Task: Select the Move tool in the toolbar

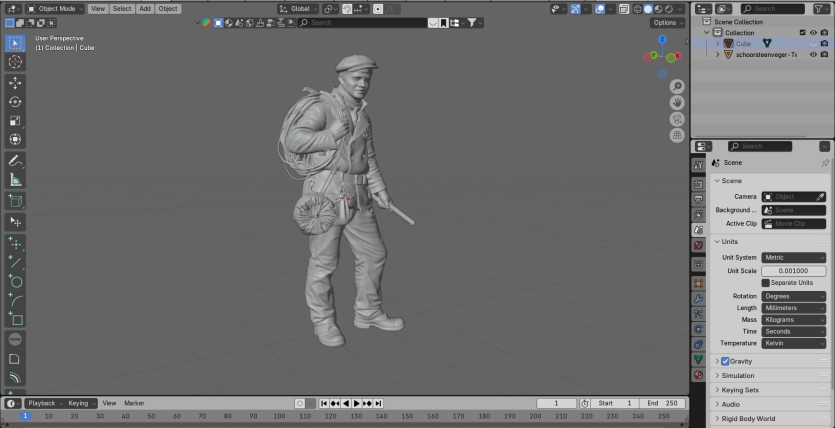Action: tap(15, 82)
